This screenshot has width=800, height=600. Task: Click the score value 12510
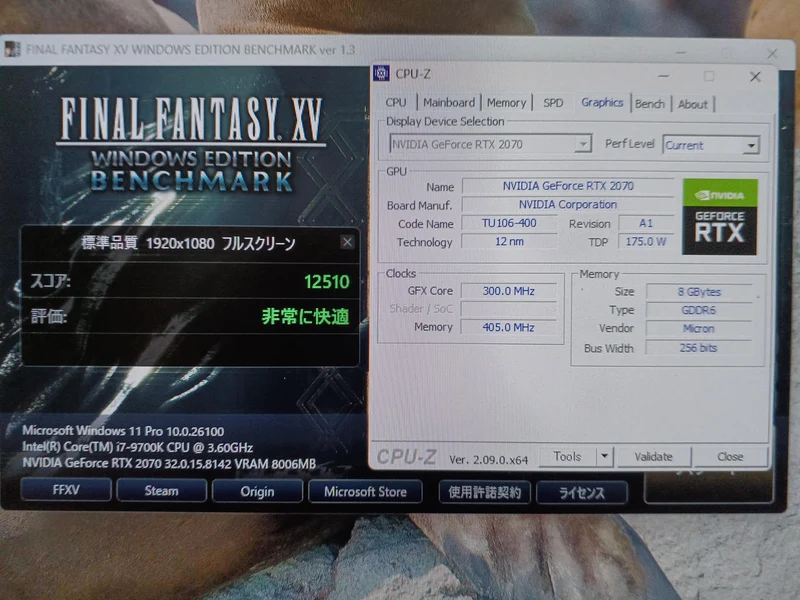point(327,282)
